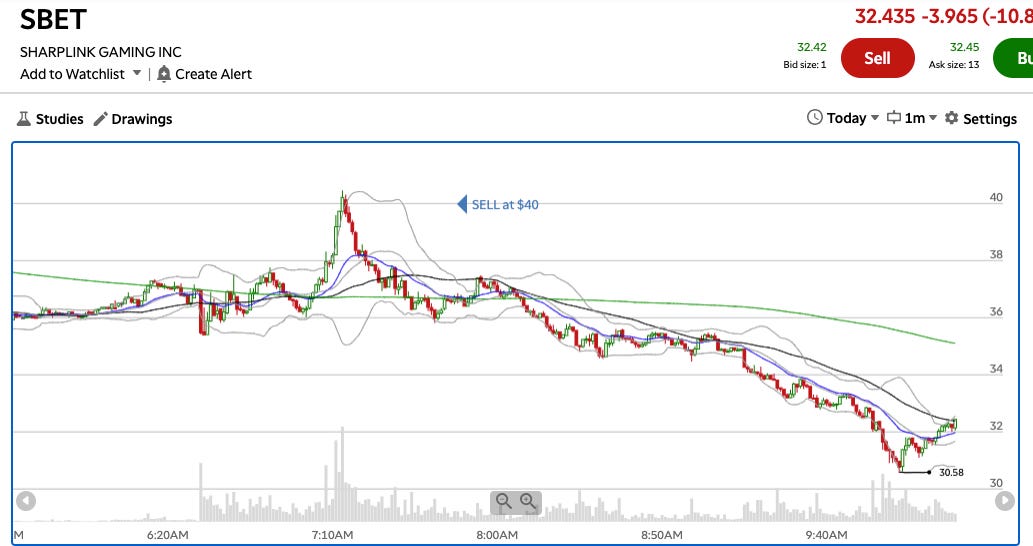Screen dimensions: 1033x546
Task: Click the 8:00AM time axis label
Action: [497, 535]
